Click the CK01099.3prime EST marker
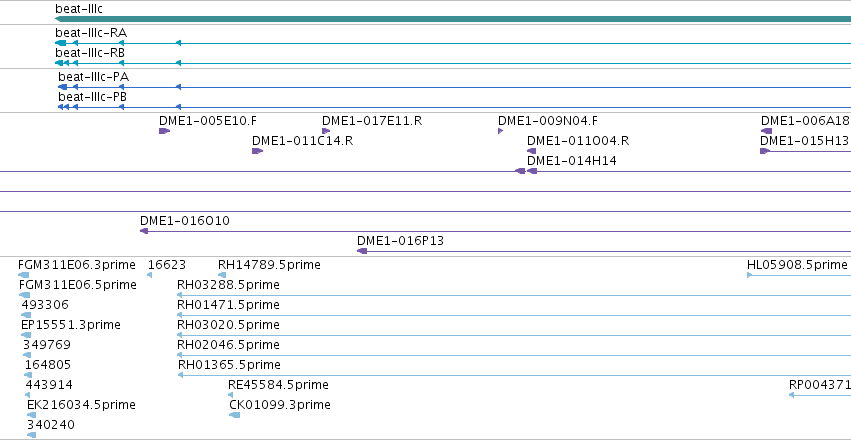The image size is (851, 440). 234,416
